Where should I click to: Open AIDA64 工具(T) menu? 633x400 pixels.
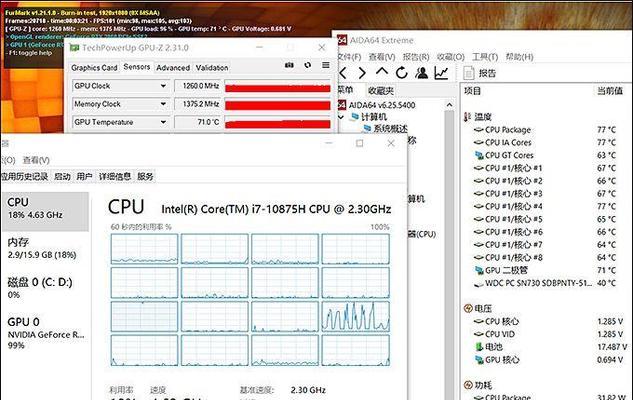(x=485, y=57)
